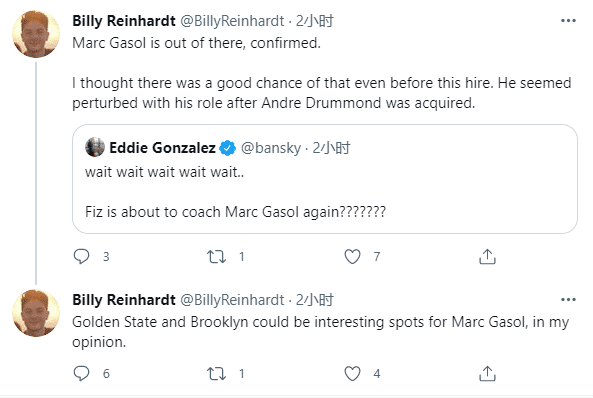Open Billy Reinhardt's avatar on first tweet

tap(36, 34)
